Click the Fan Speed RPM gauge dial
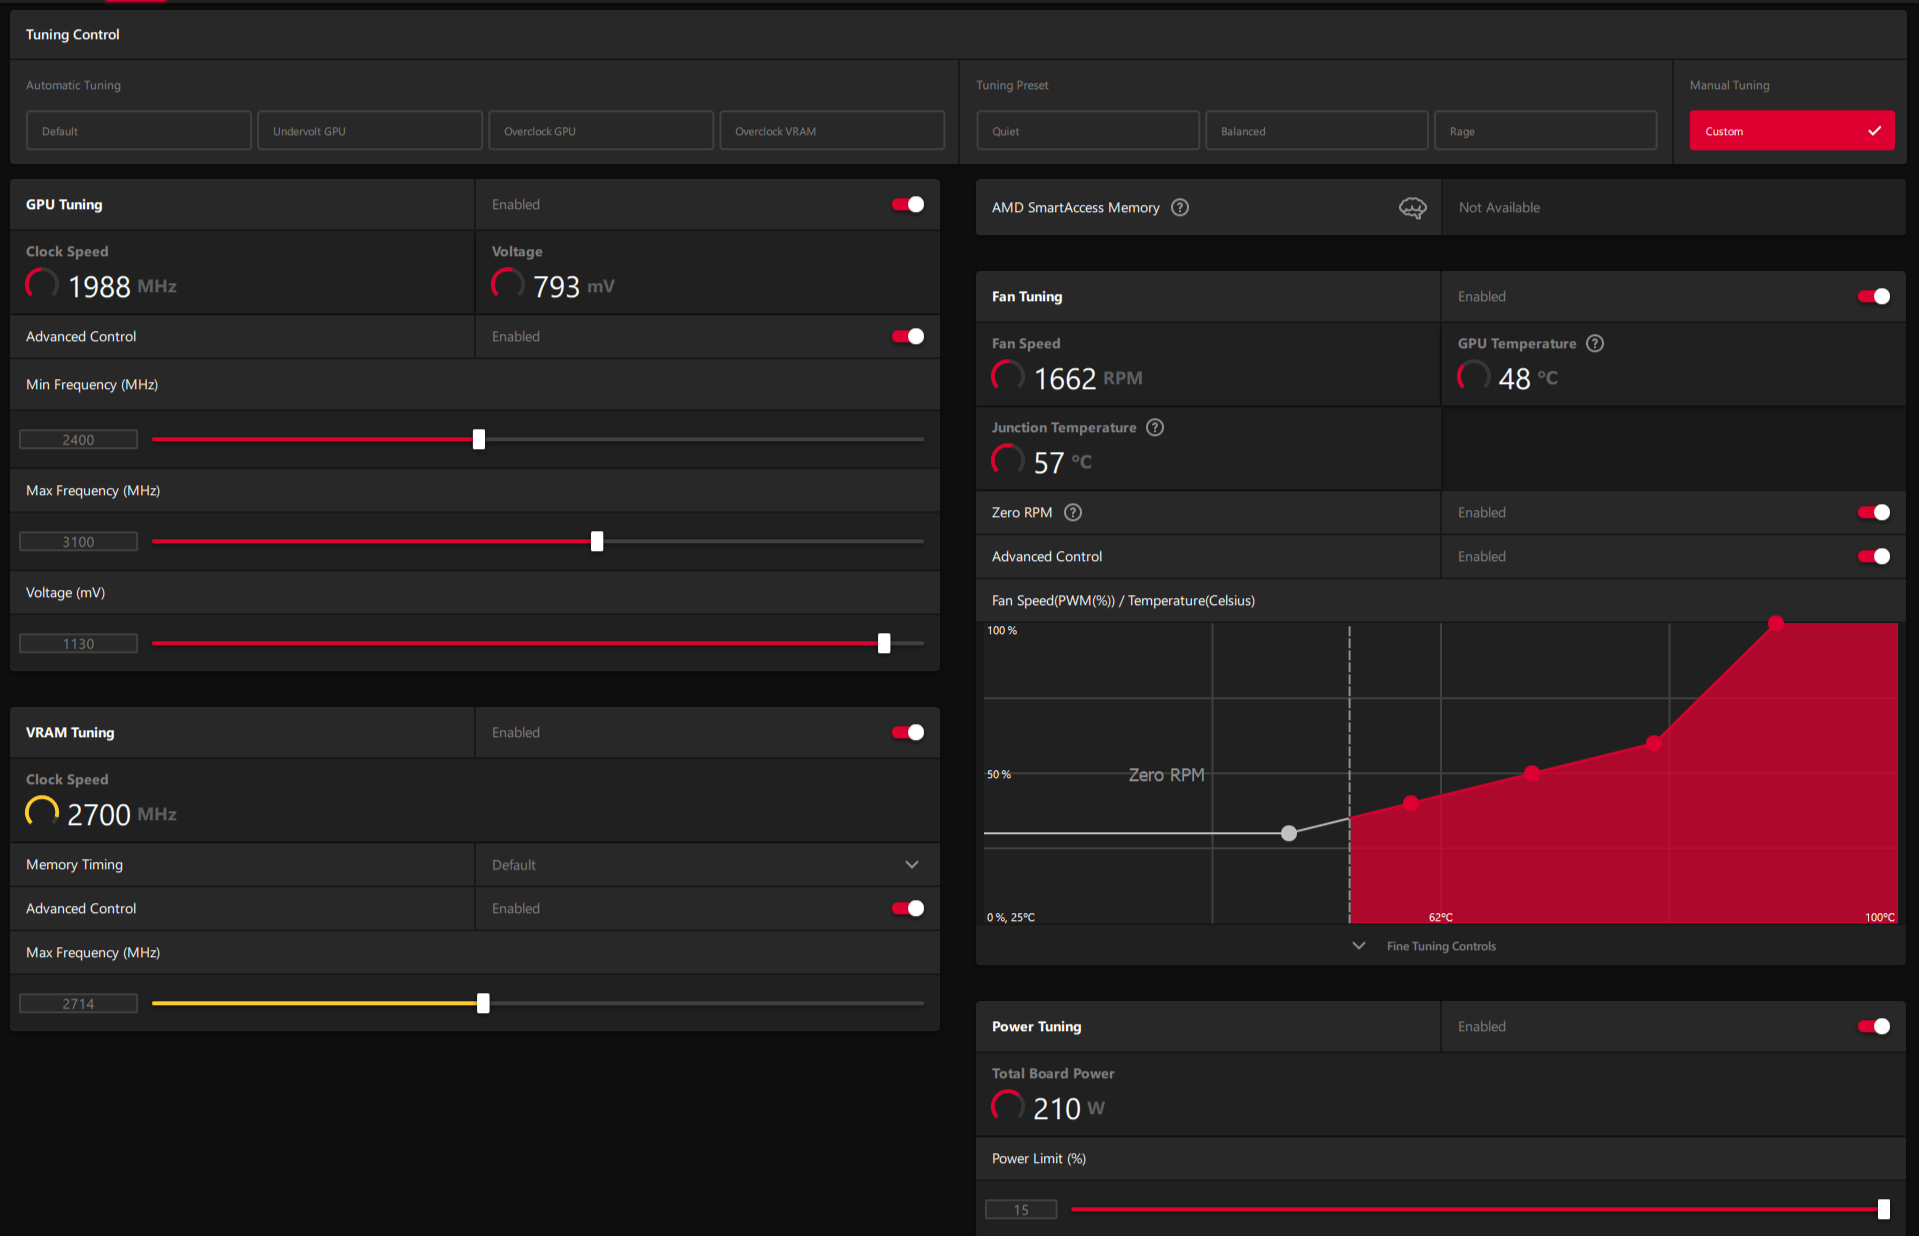This screenshot has height=1236, width=1919. click(x=1007, y=376)
